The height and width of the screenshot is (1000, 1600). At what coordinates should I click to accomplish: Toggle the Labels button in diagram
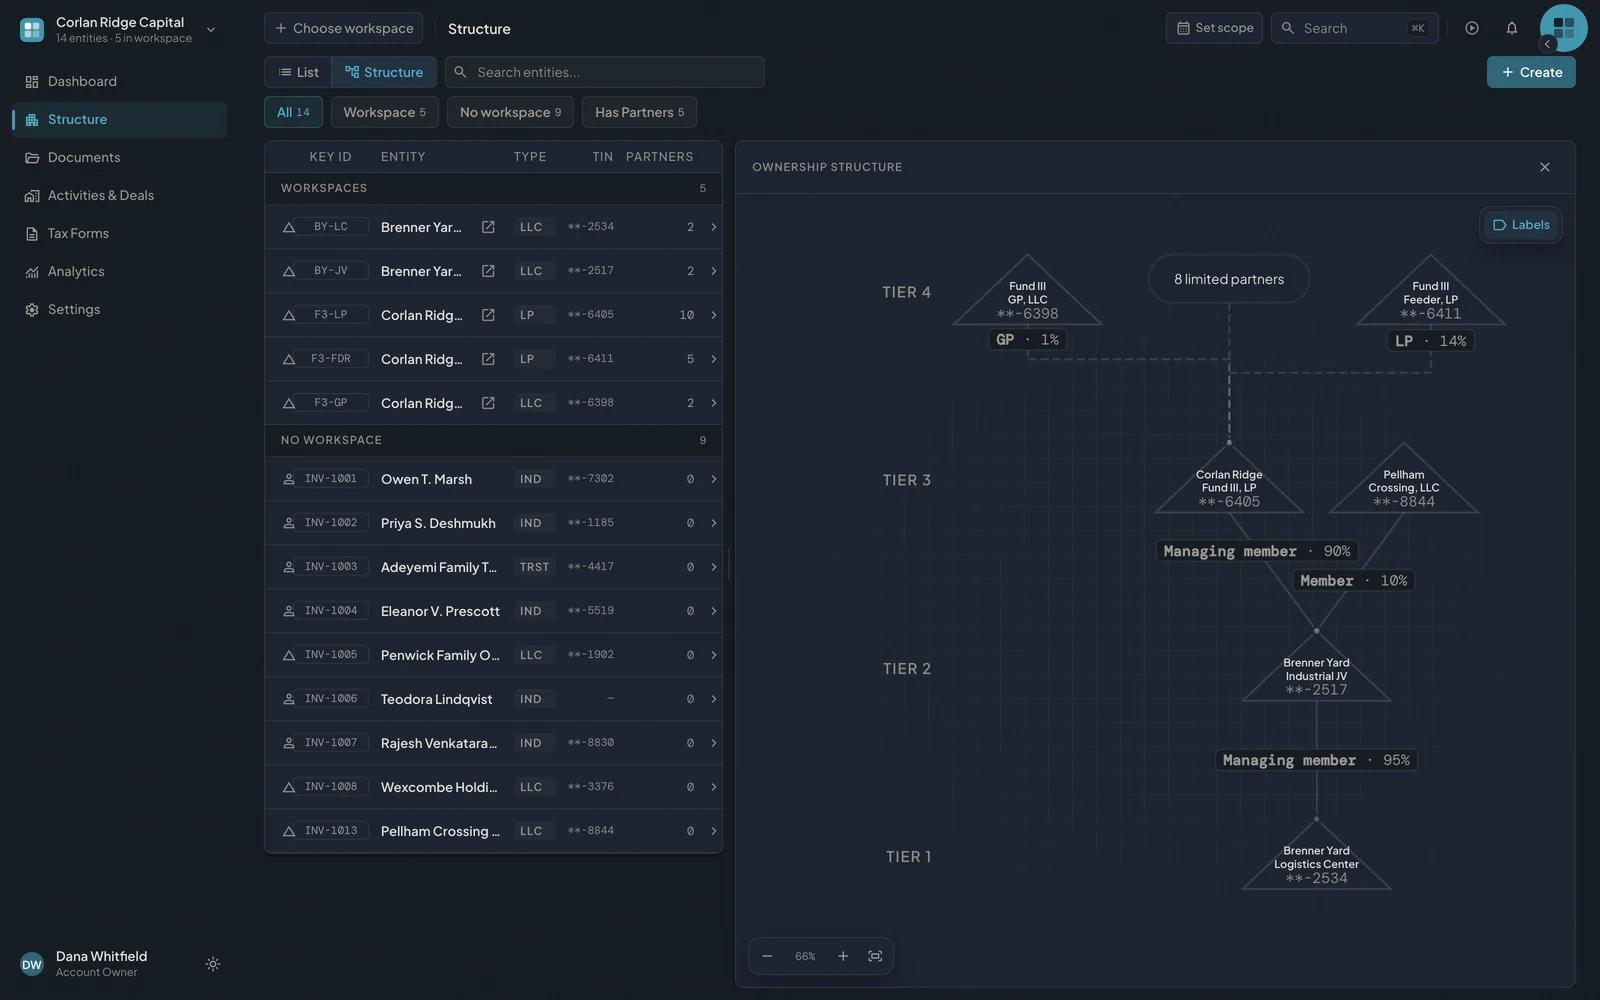1520,225
